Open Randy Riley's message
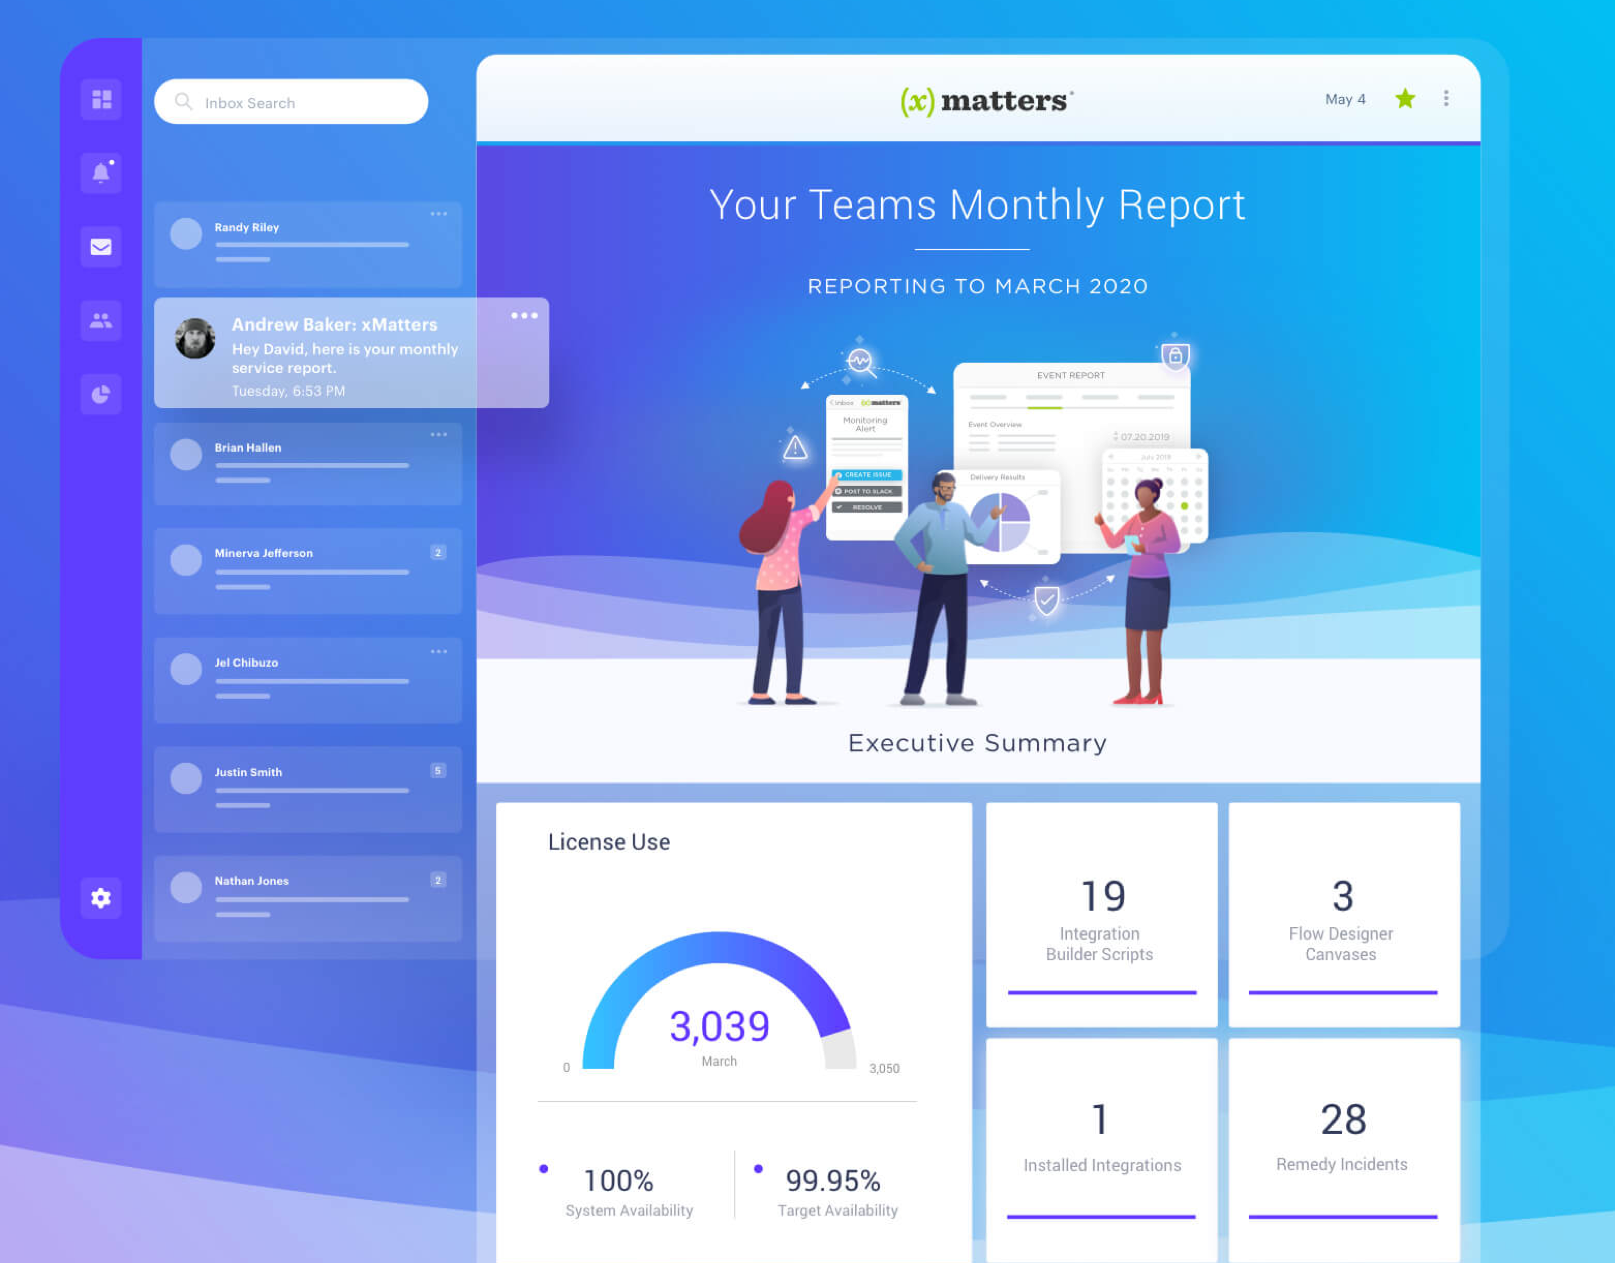The width and height of the screenshot is (1615, 1263). tap(308, 244)
